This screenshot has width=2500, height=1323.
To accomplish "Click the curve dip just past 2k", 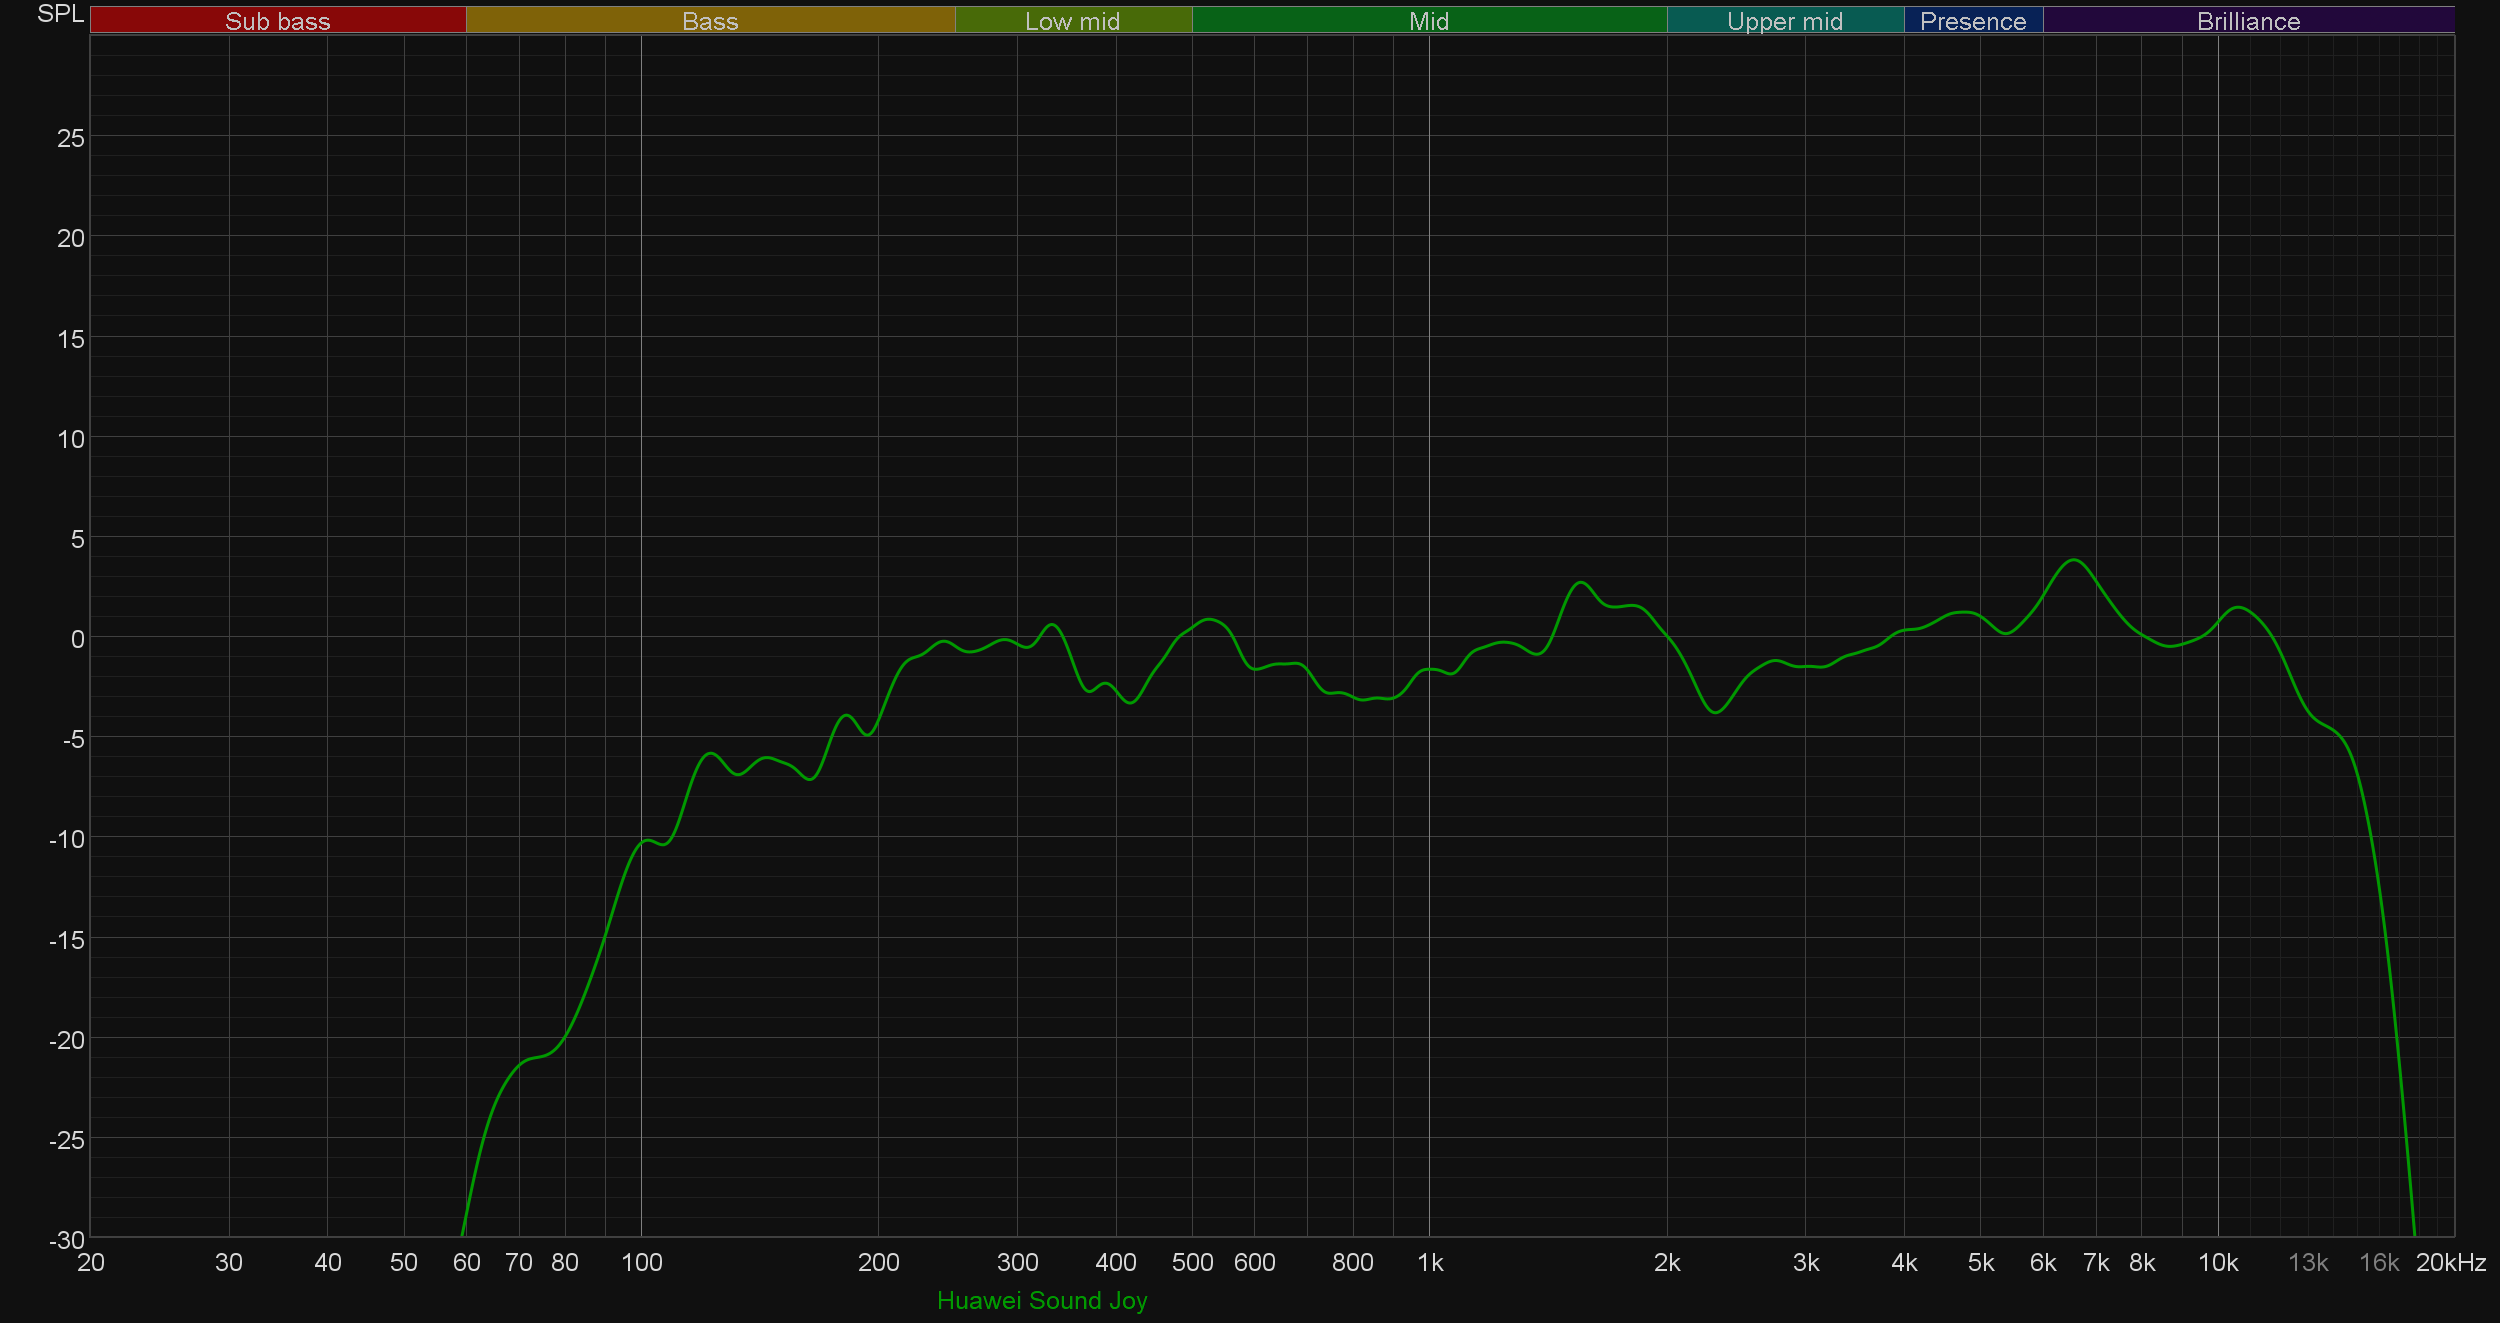I will (1716, 712).
